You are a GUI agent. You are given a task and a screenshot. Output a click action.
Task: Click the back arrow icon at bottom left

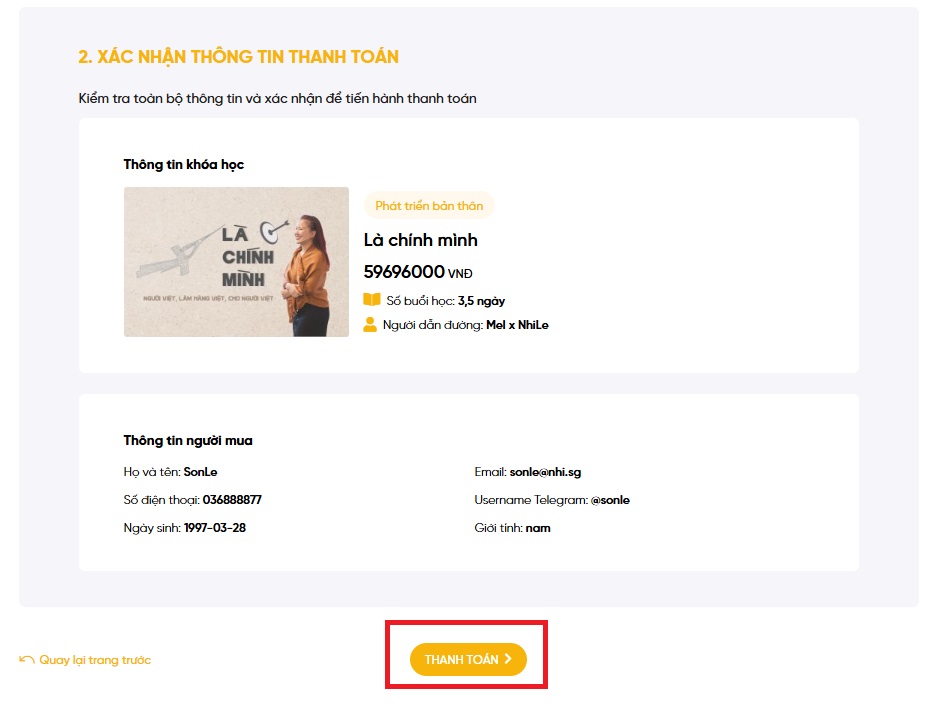27,660
